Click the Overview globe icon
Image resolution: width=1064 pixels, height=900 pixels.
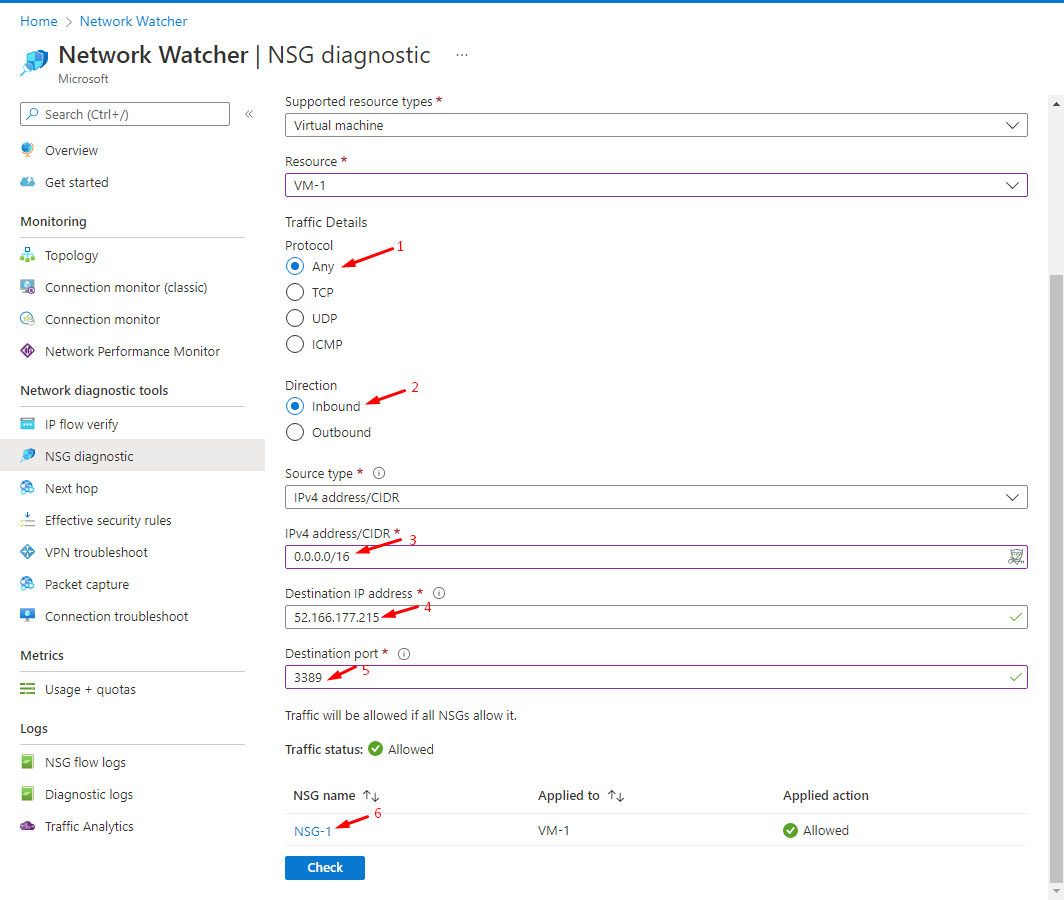(x=27, y=150)
